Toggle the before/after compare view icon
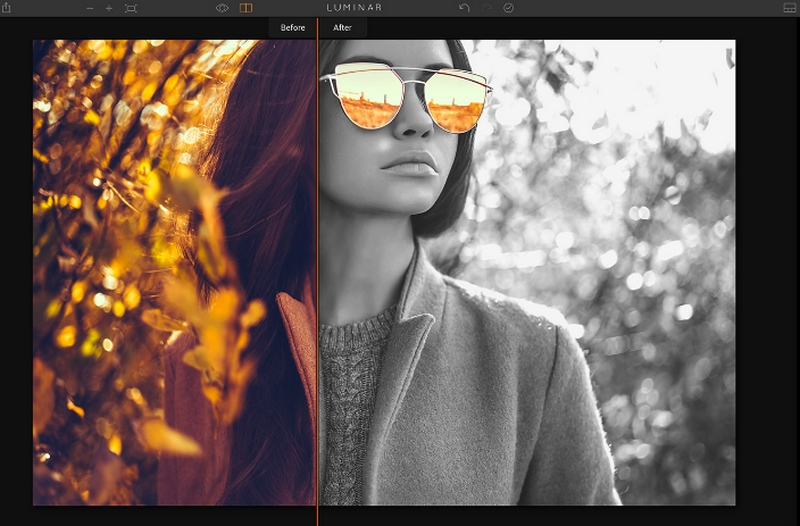The height and width of the screenshot is (526, 800). [x=246, y=8]
